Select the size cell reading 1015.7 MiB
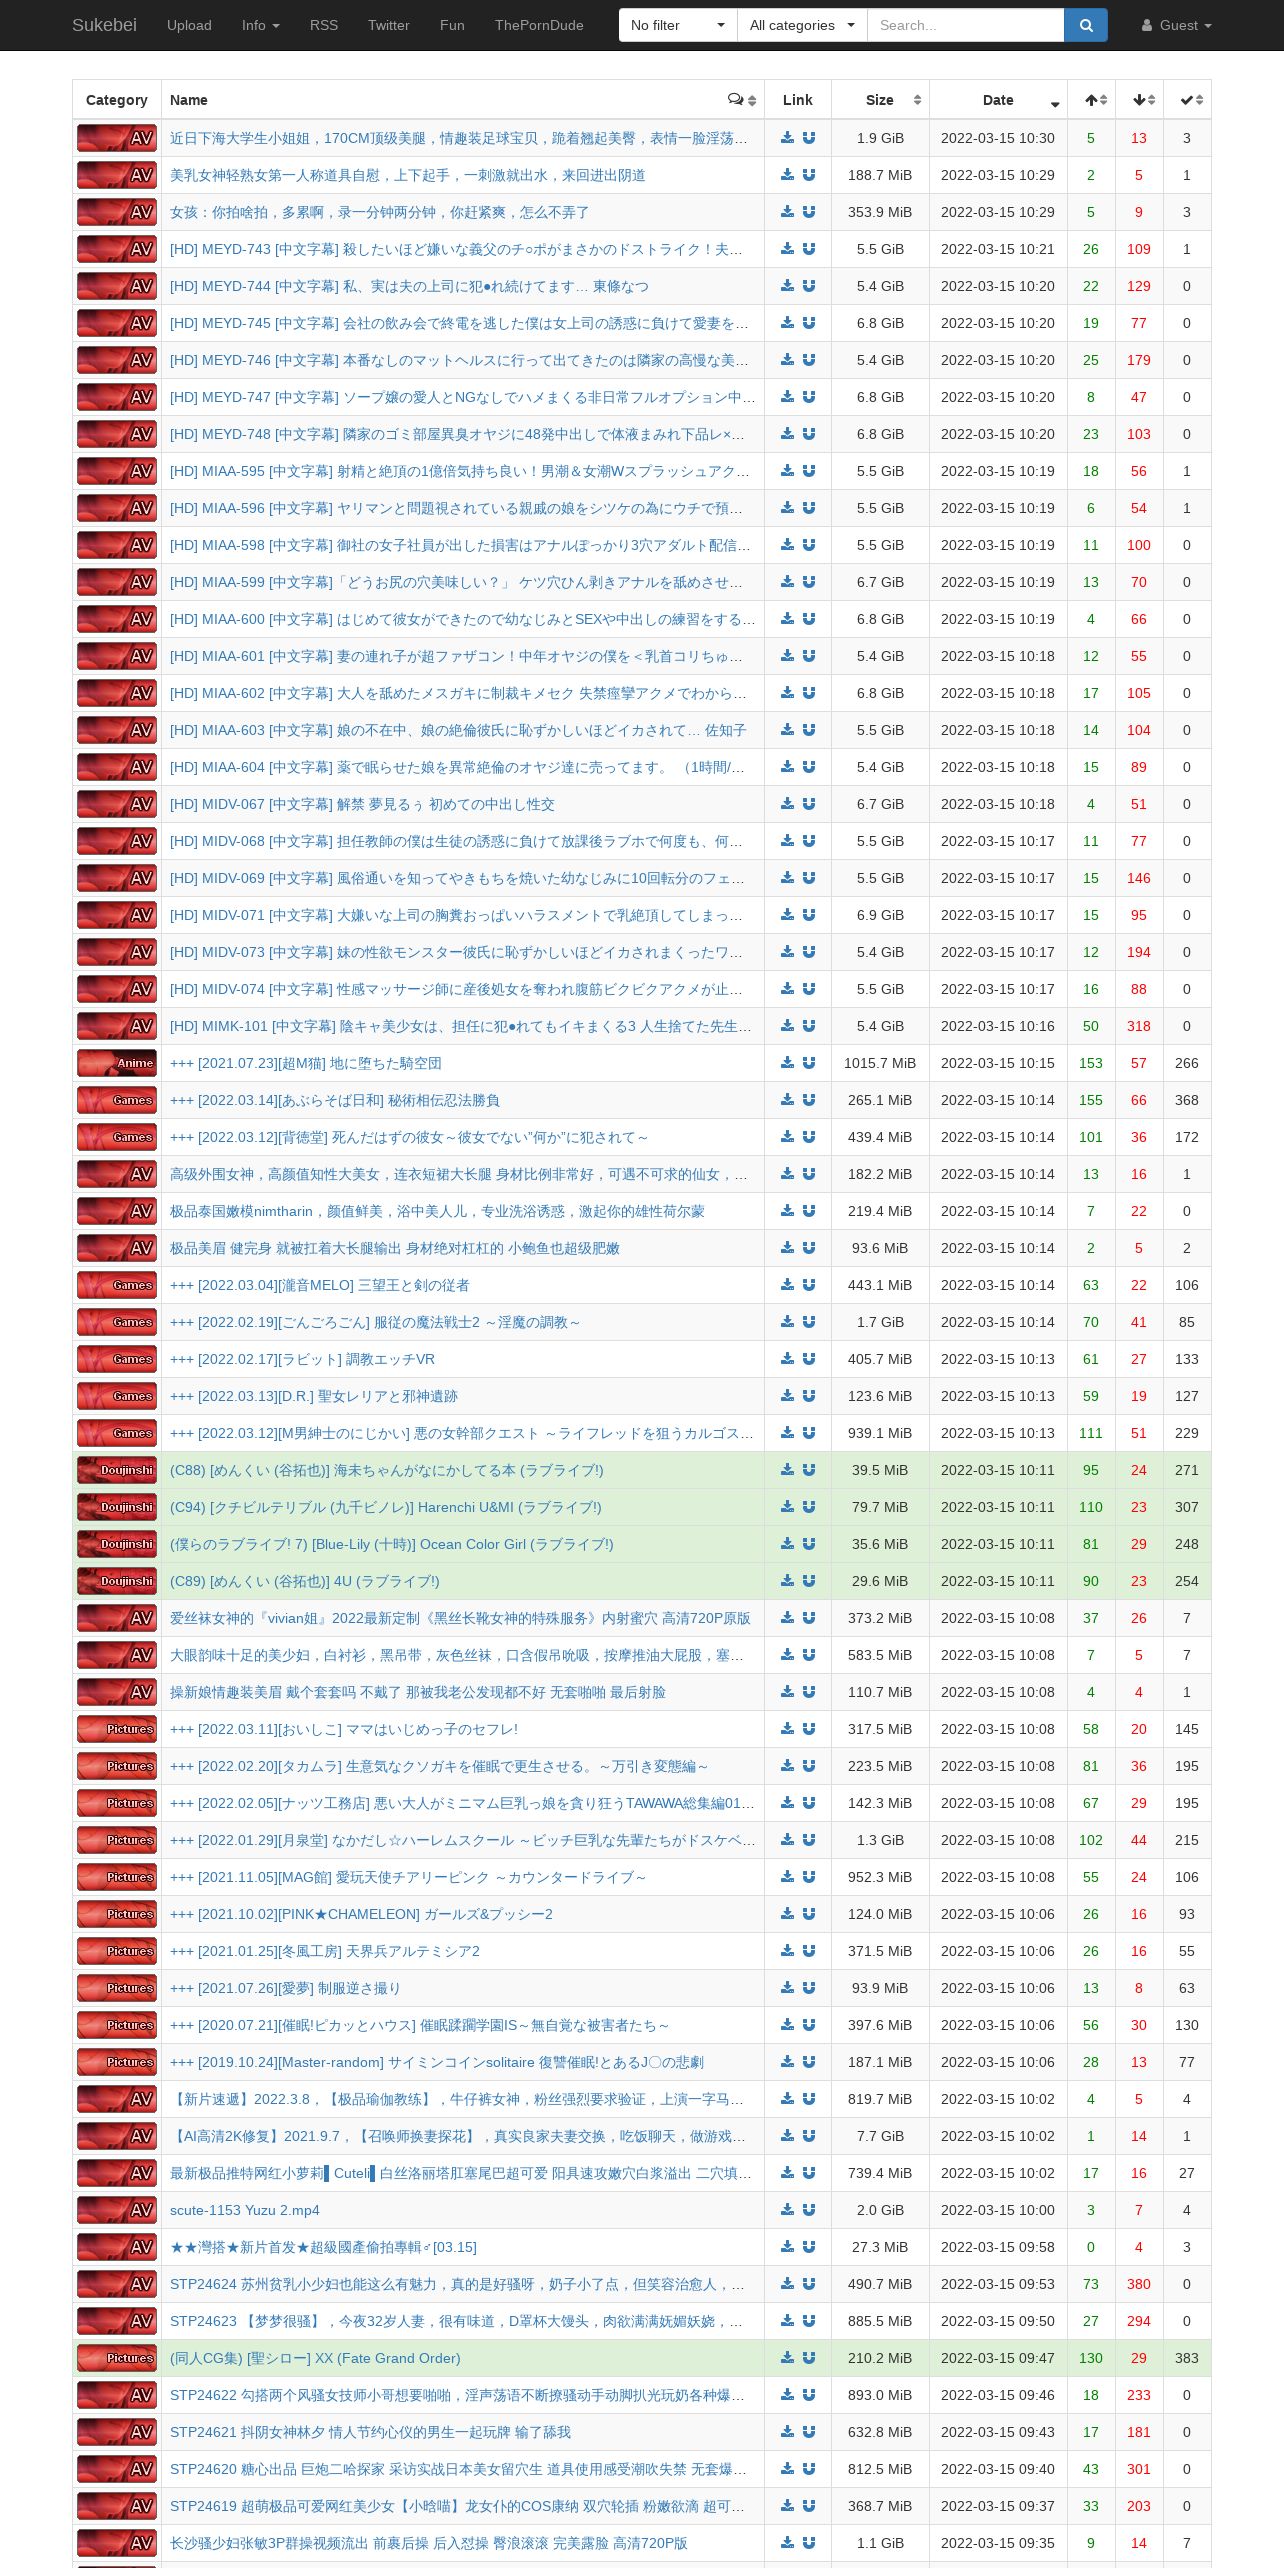Viewport: 1284px width, 2568px height. pyautogui.click(x=880, y=1063)
